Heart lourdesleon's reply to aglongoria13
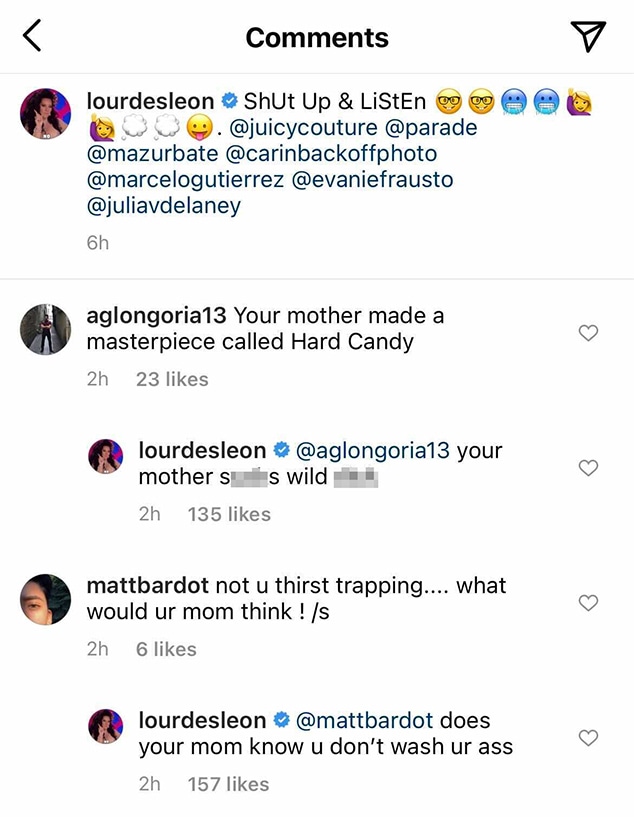This screenshot has width=634, height=817. point(587,467)
